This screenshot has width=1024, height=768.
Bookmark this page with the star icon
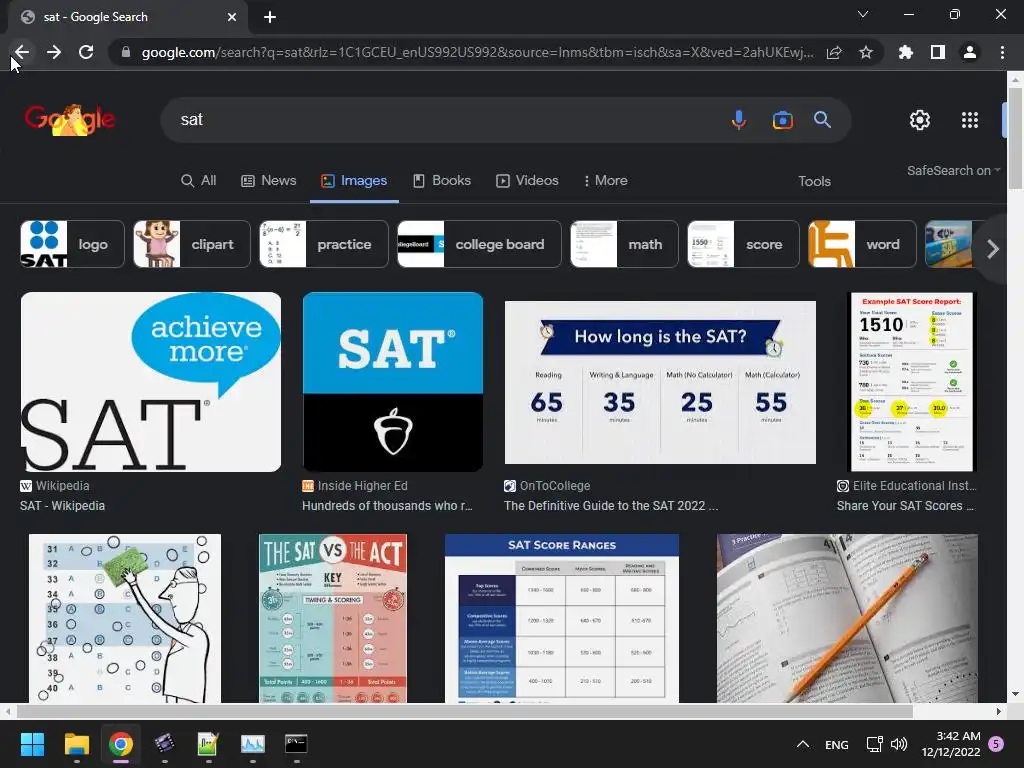point(866,52)
